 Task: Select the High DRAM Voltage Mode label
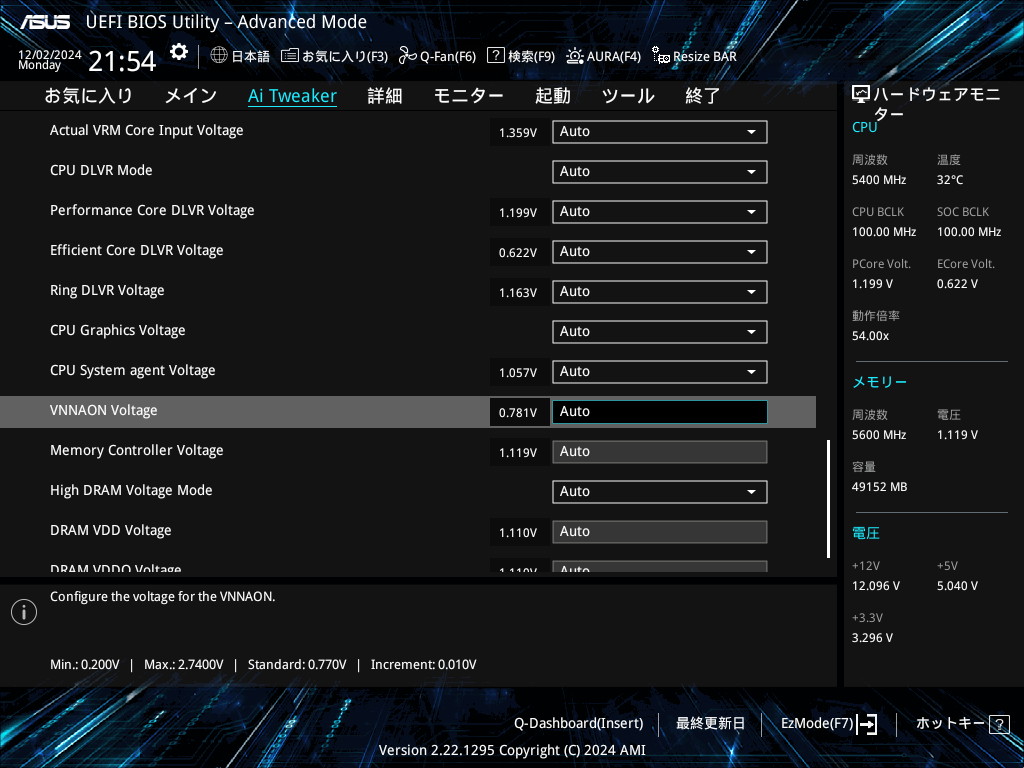click(131, 490)
